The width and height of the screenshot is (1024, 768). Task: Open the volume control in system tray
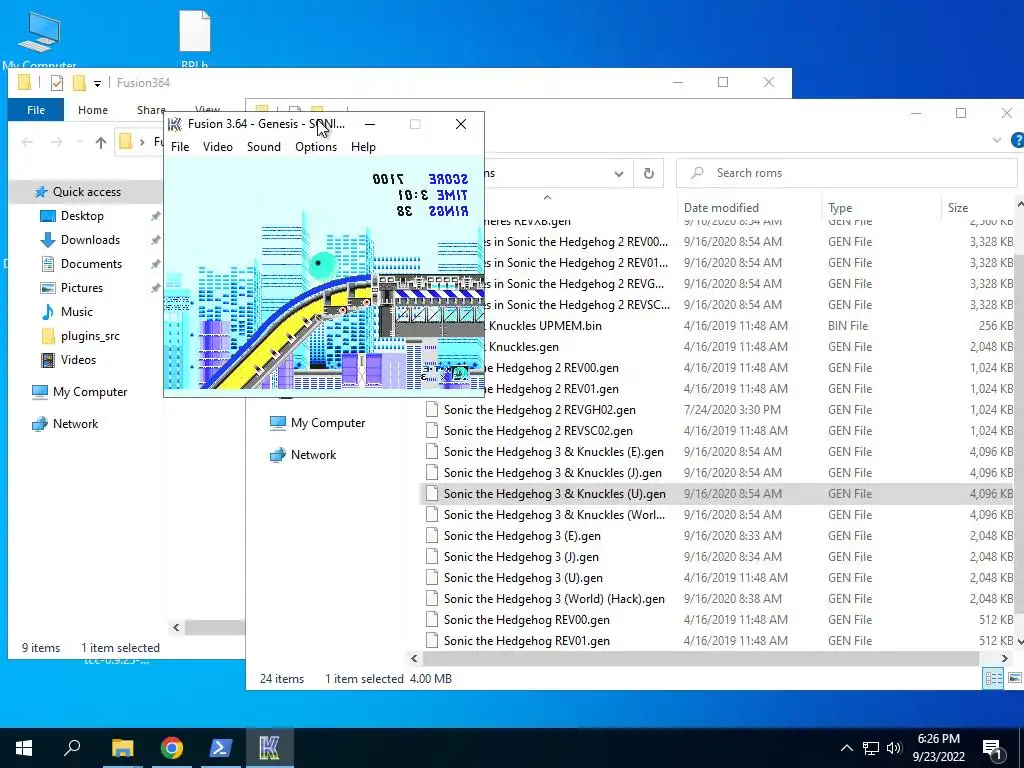[x=894, y=748]
